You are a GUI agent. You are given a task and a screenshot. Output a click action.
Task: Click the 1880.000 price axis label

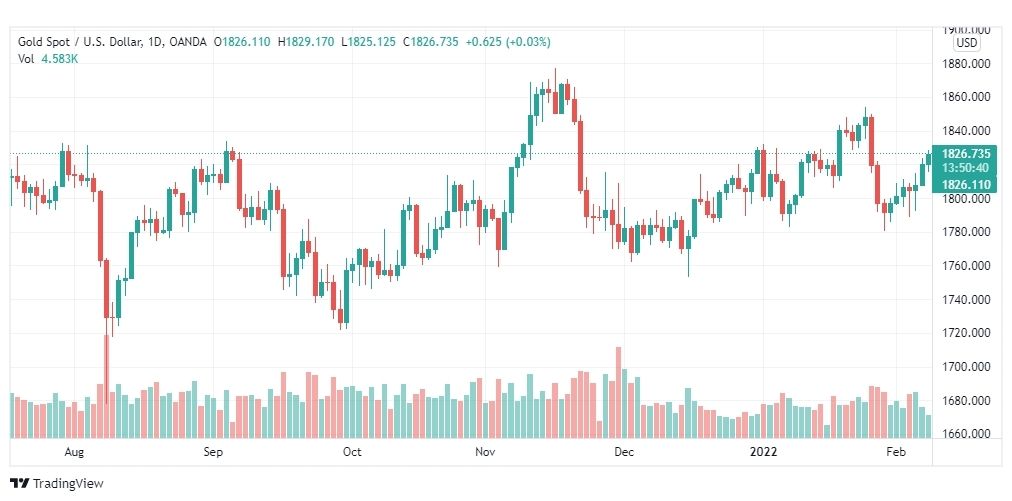coord(966,64)
